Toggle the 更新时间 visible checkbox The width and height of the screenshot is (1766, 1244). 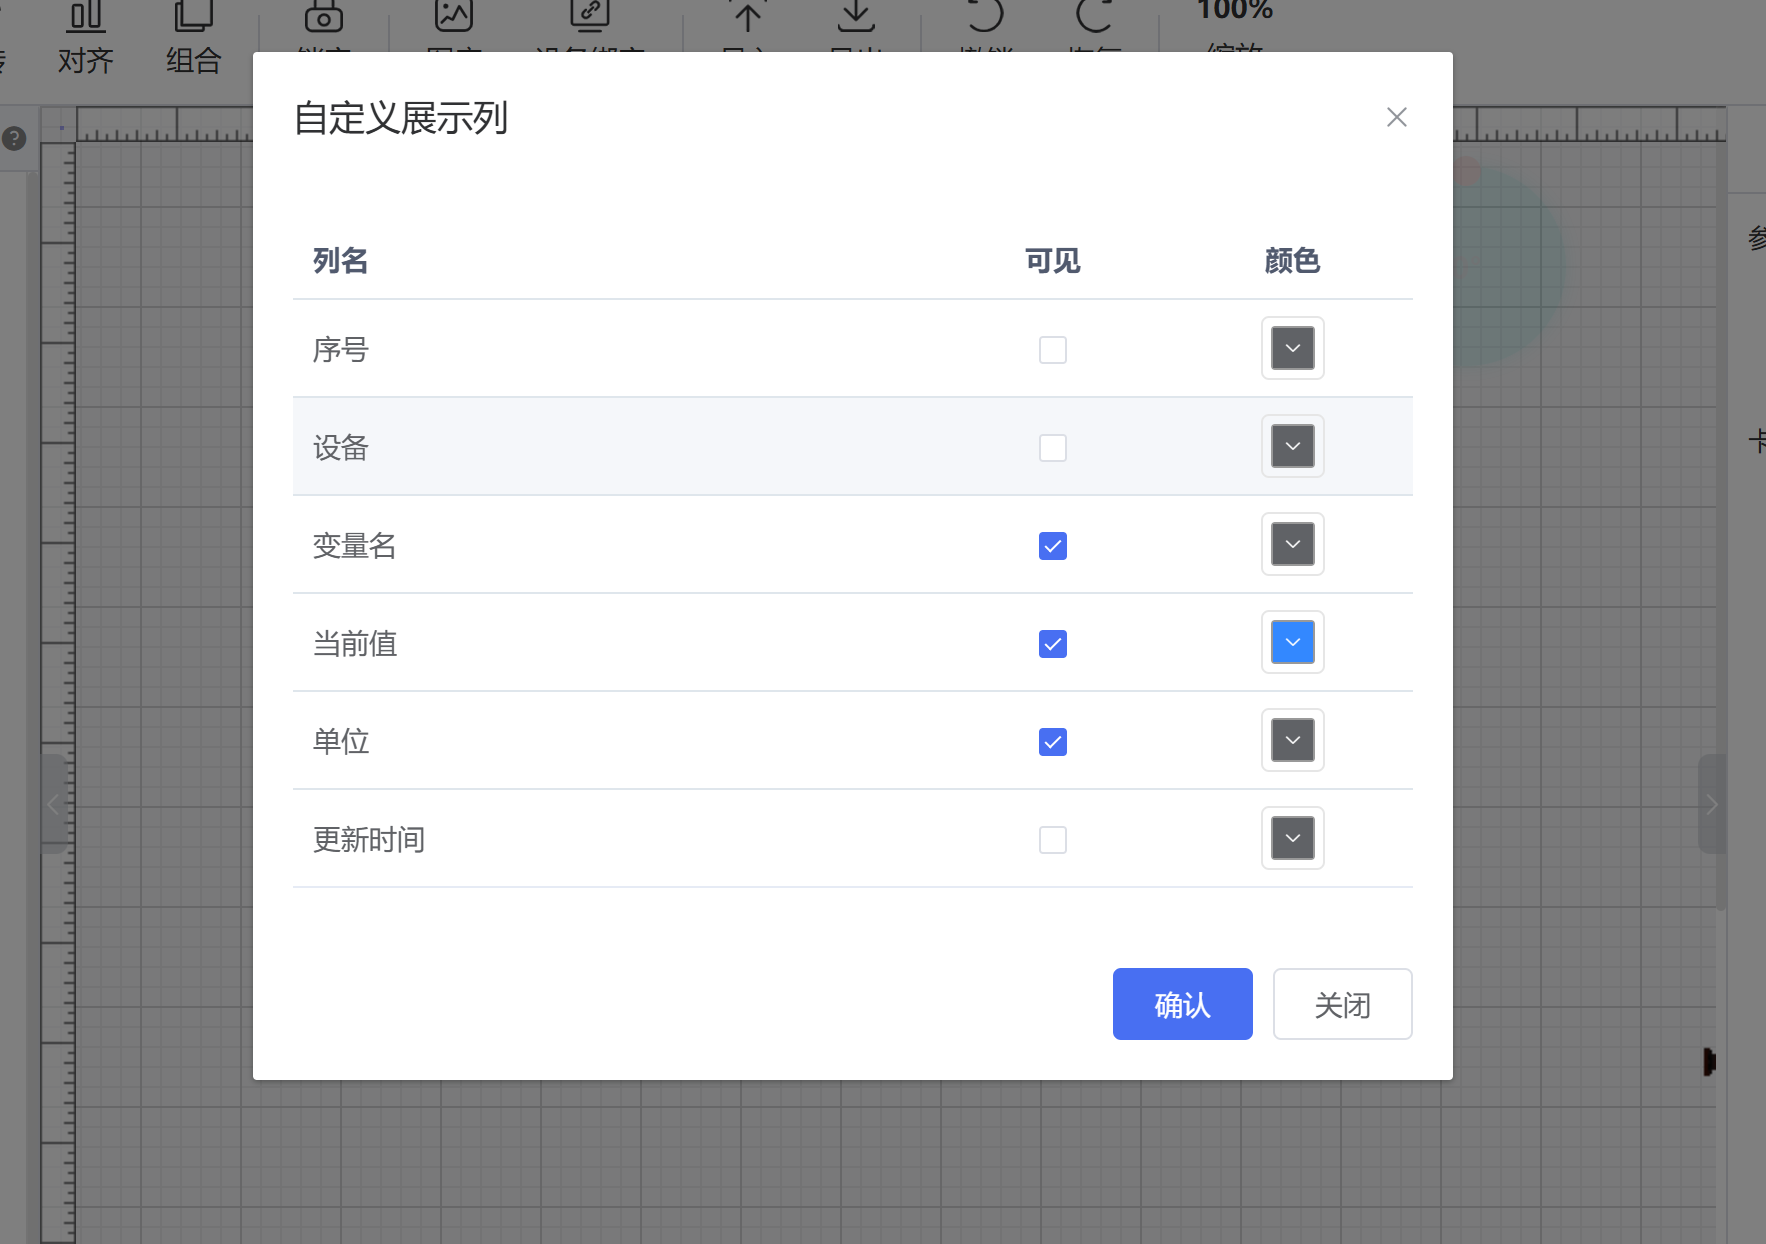tap(1052, 840)
